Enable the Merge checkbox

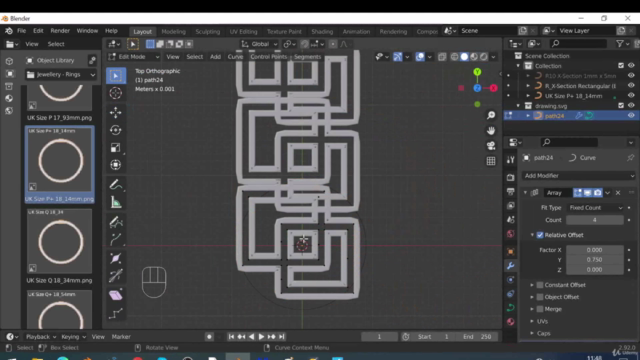point(540,309)
